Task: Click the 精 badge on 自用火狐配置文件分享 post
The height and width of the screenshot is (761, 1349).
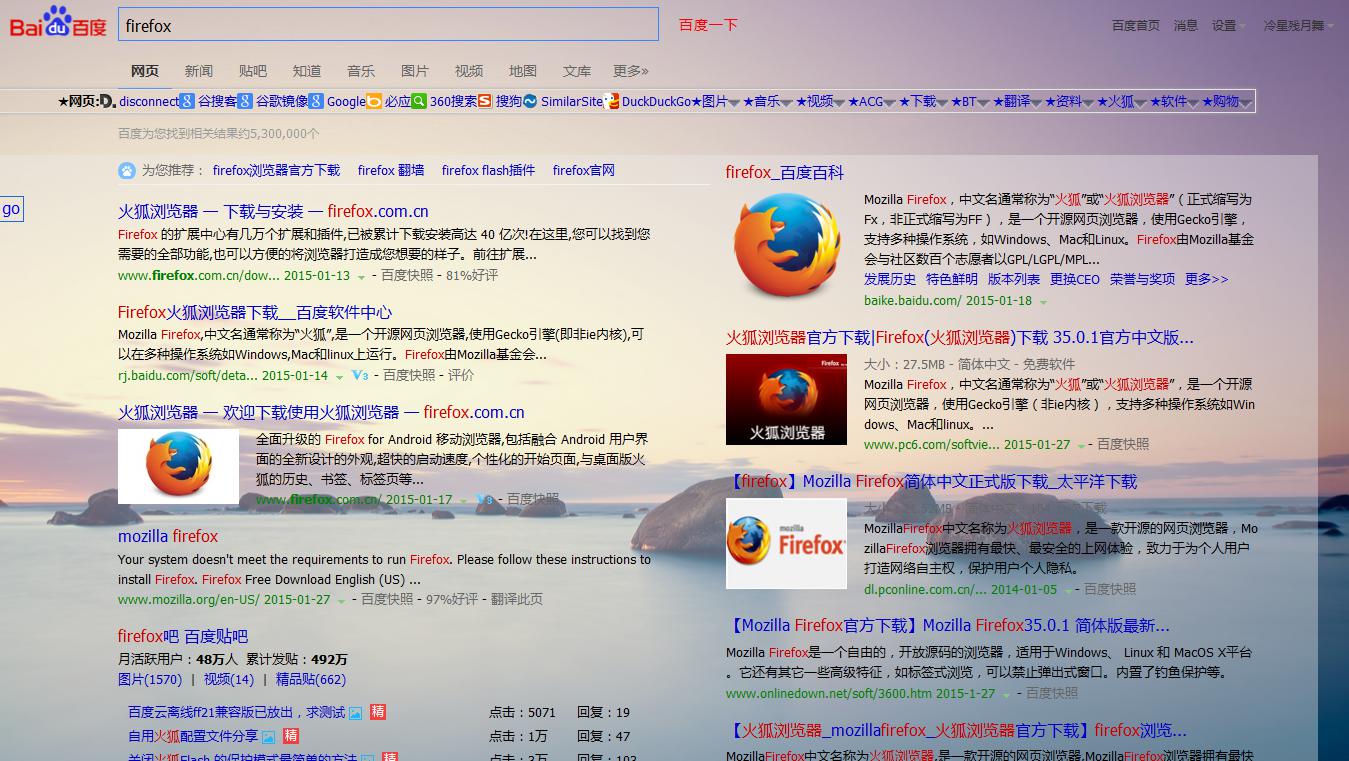Action: click(291, 736)
